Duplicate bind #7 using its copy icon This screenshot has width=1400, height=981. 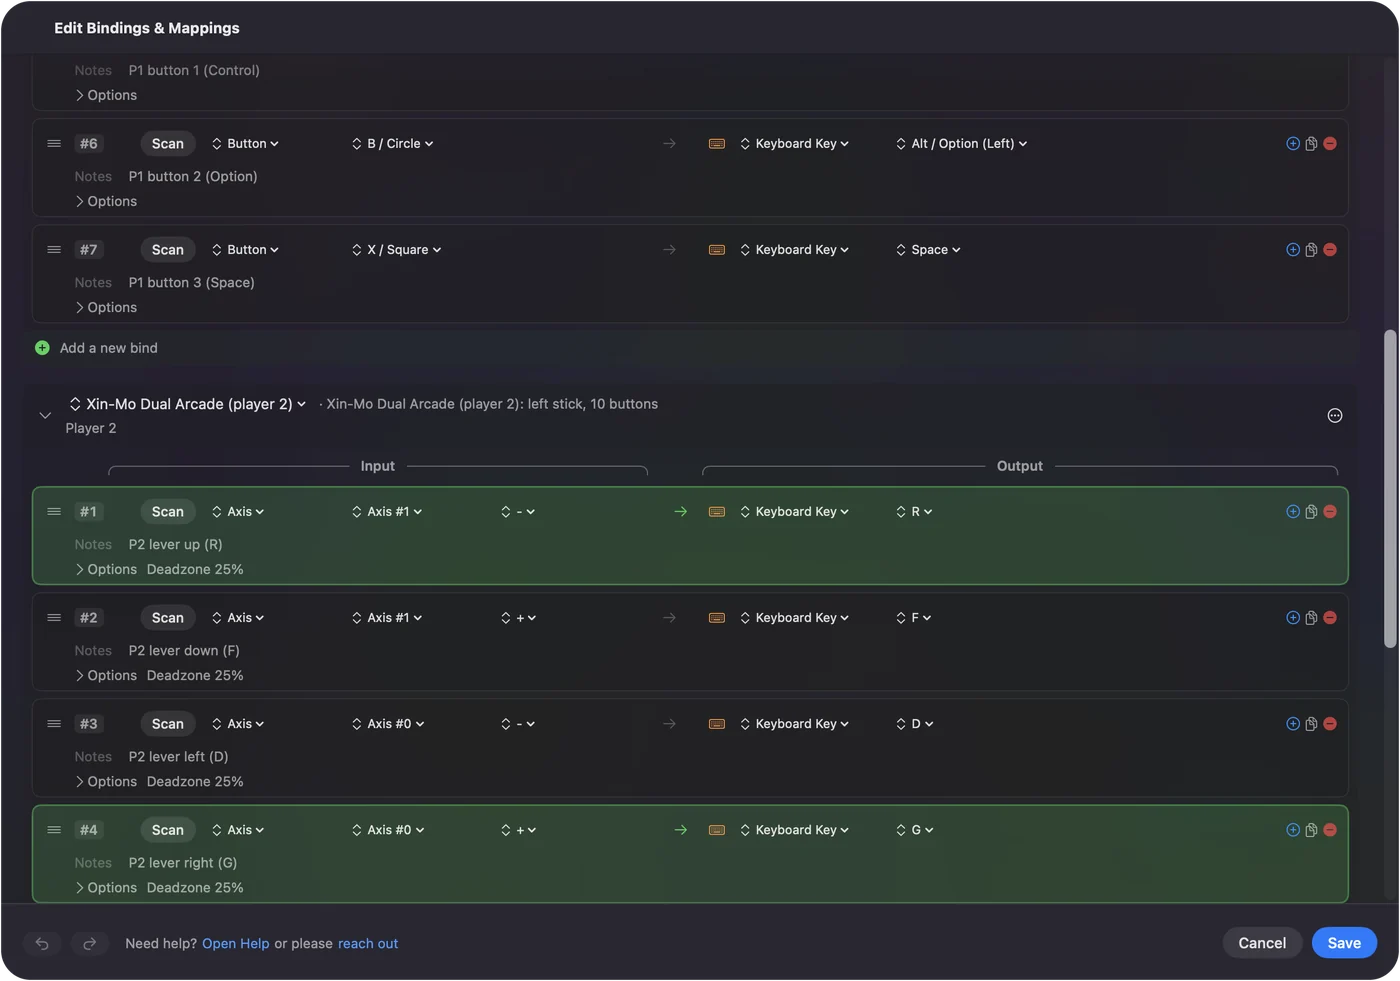point(1311,250)
